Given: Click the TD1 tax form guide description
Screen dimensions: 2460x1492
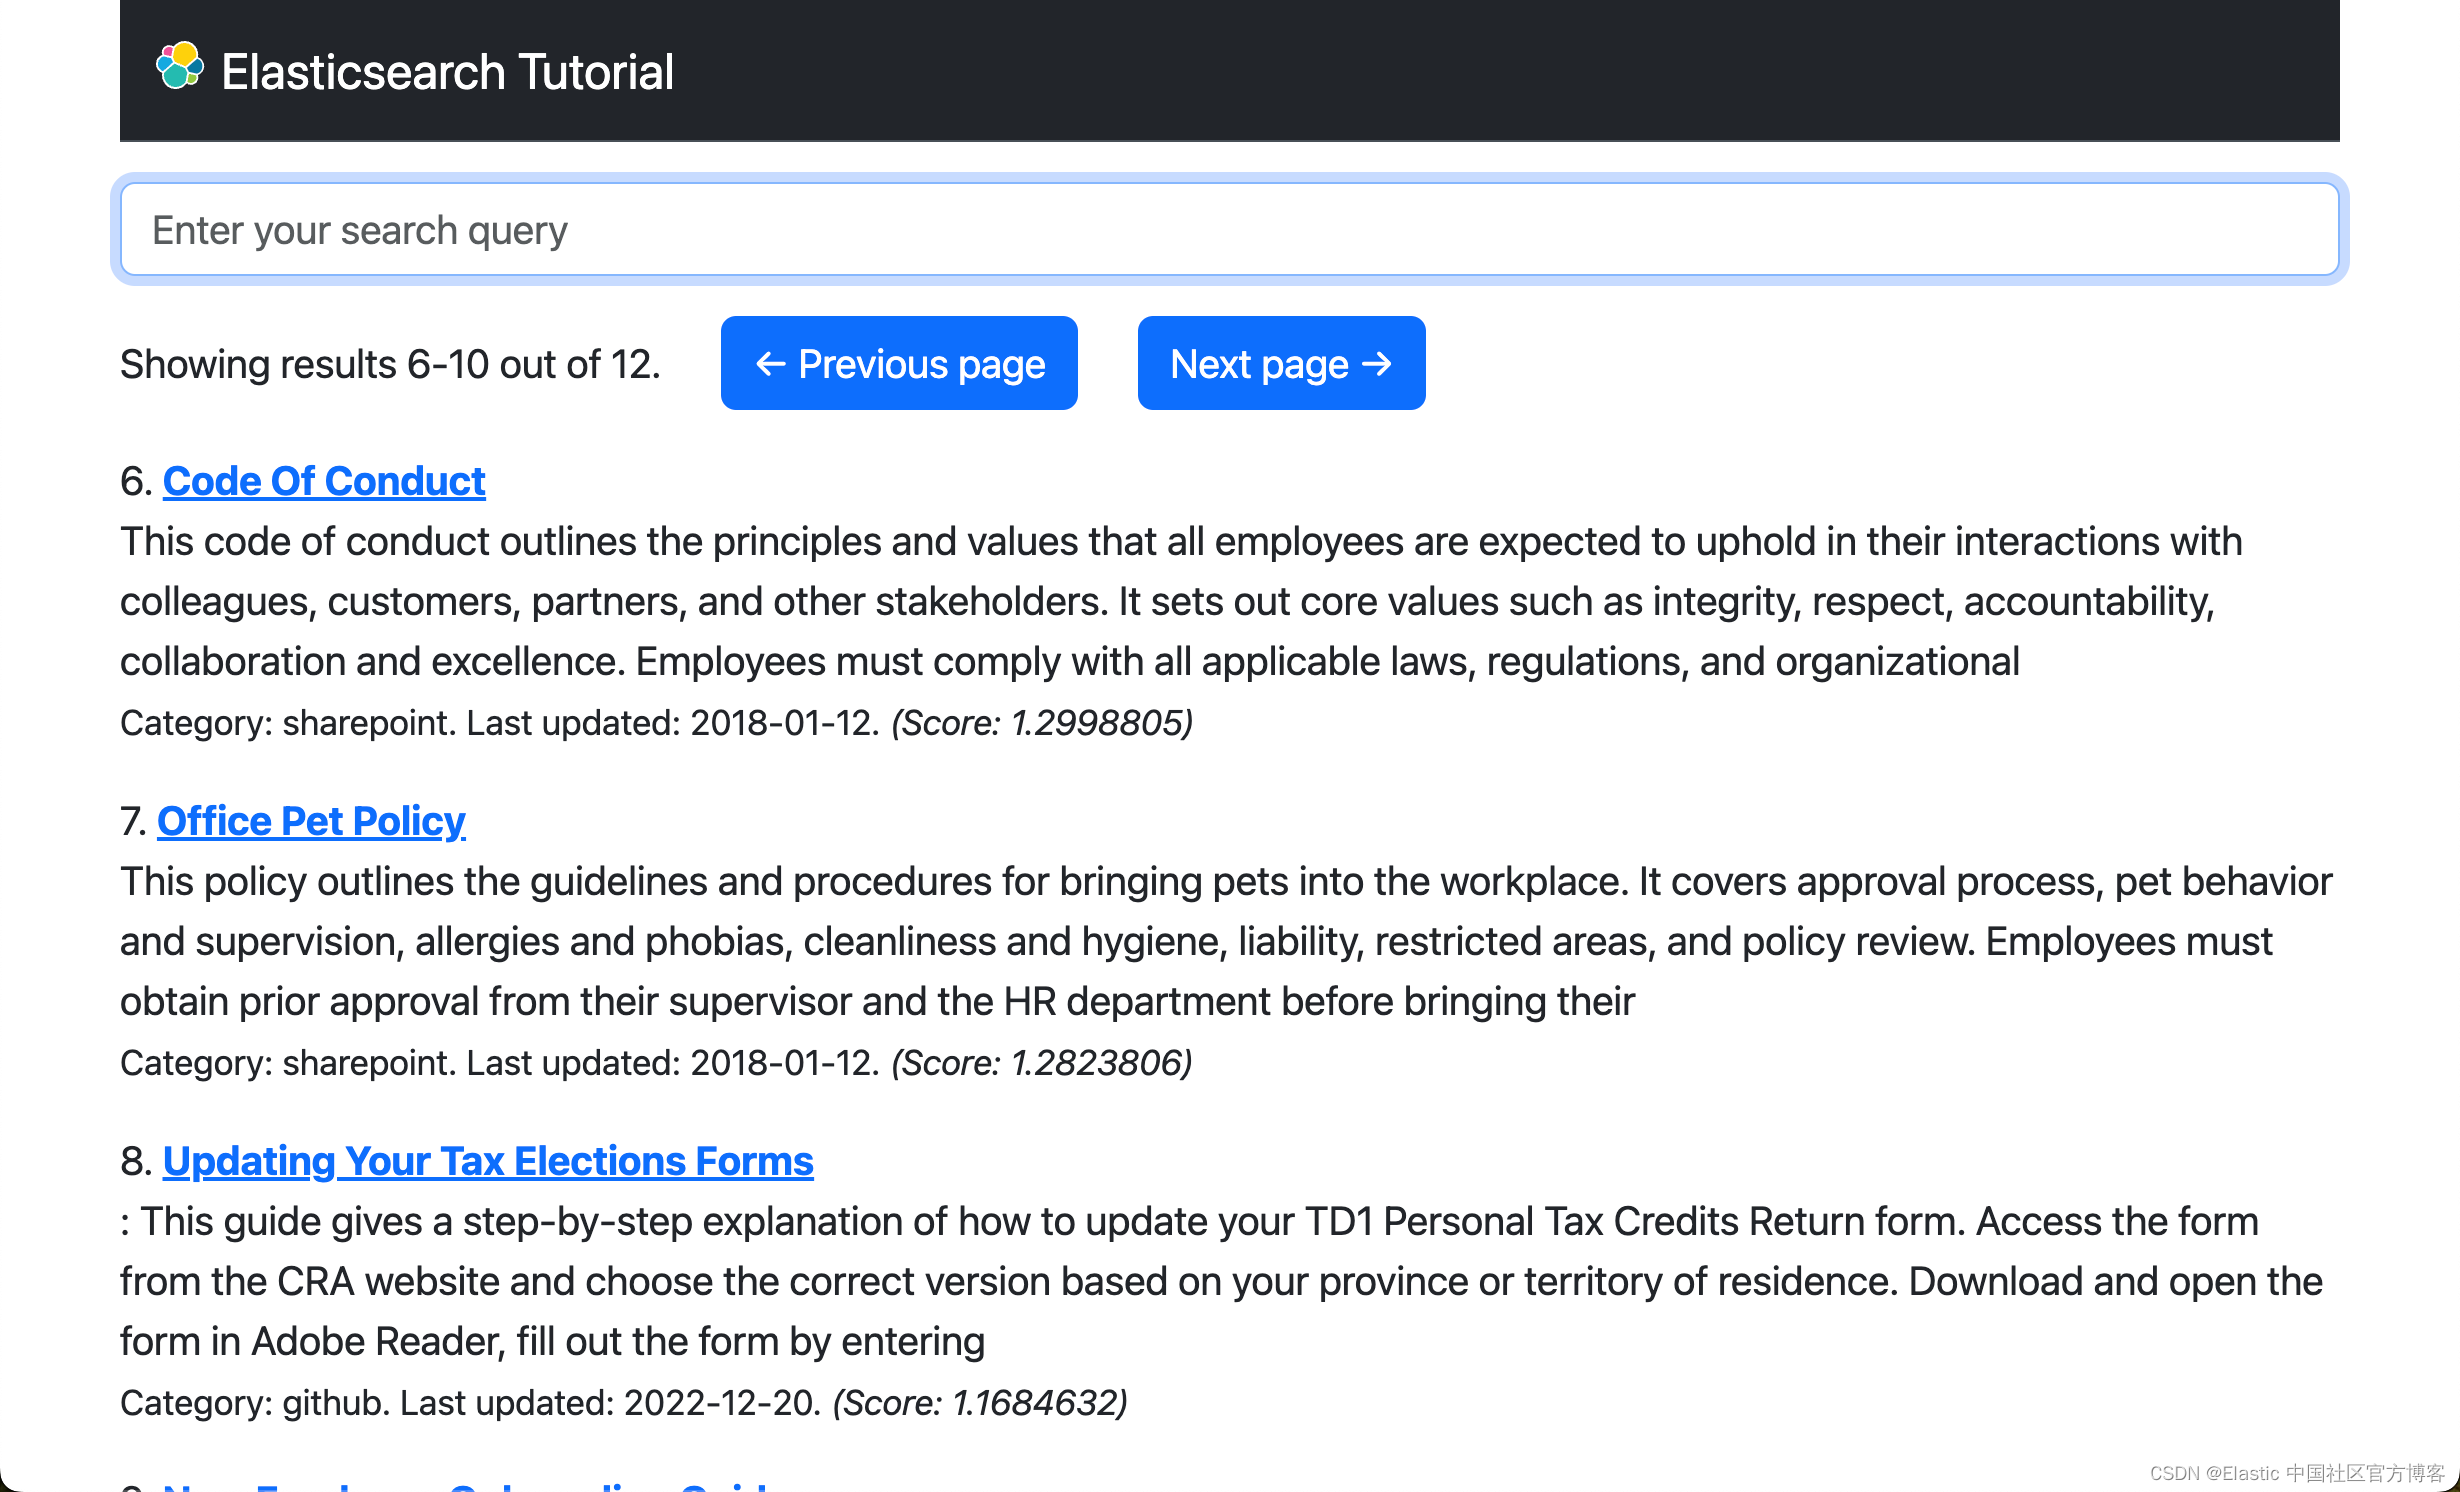Looking at the screenshot, I should click(1200, 1281).
